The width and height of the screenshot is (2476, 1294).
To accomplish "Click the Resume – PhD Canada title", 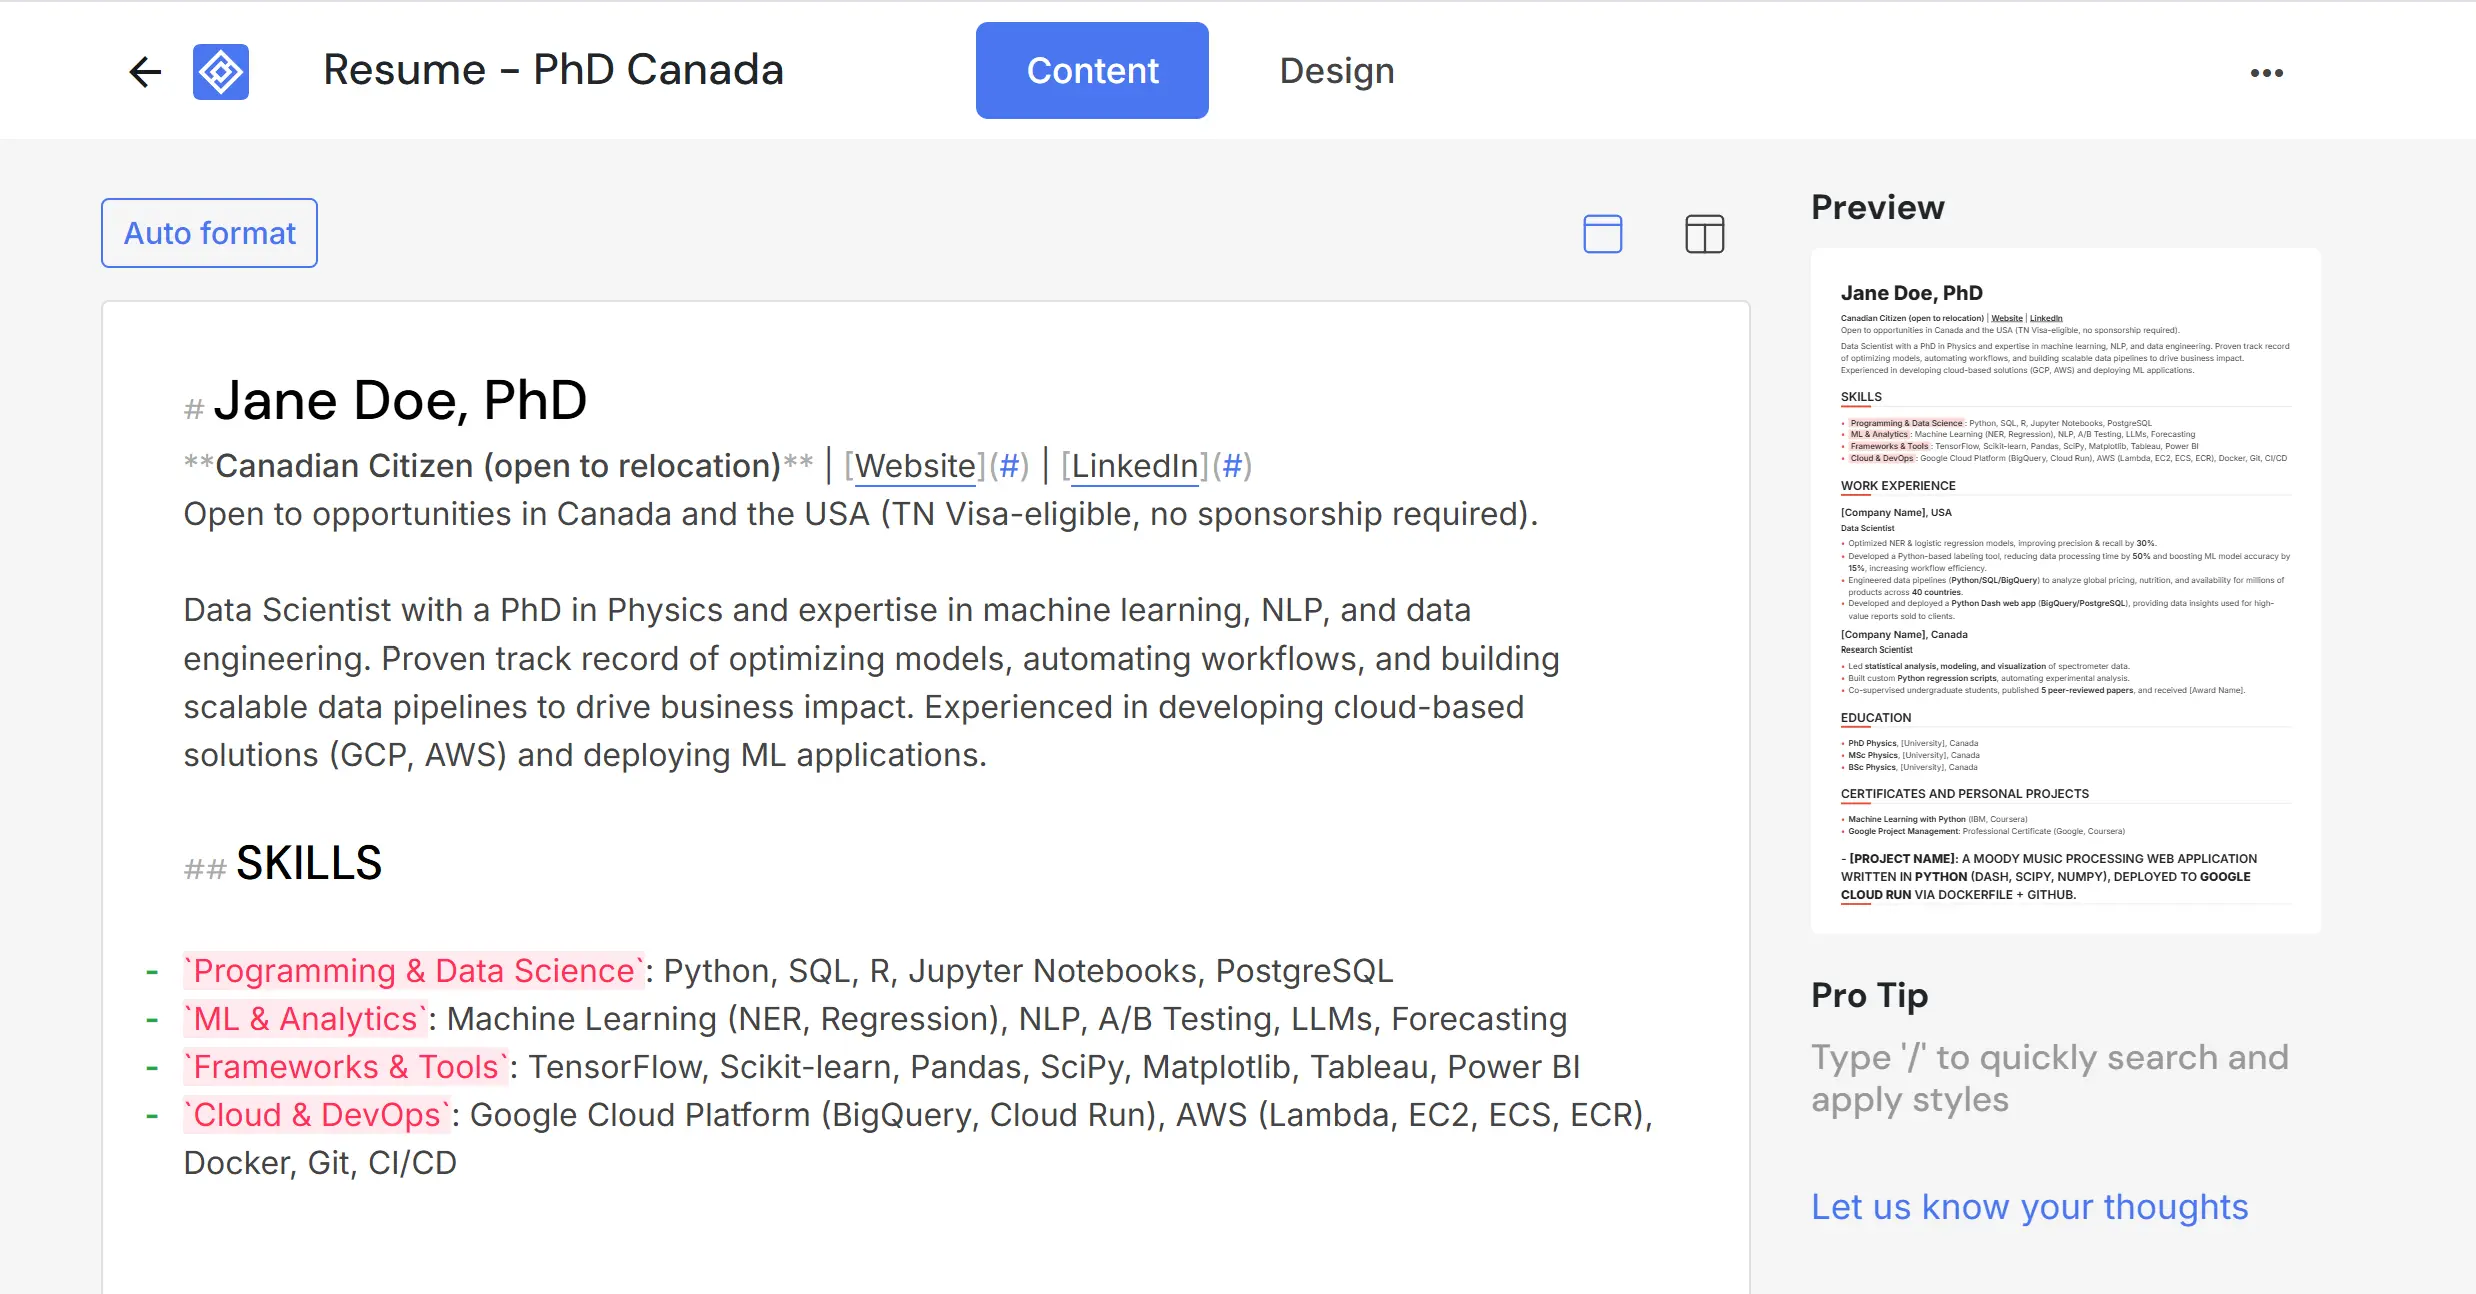I will (x=553, y=70).
